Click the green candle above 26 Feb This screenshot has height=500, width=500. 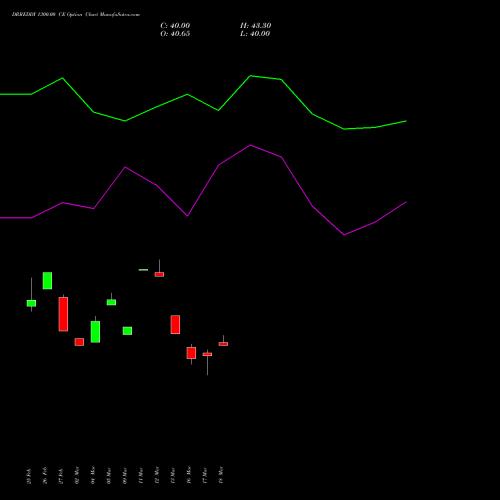click(47, 281)
